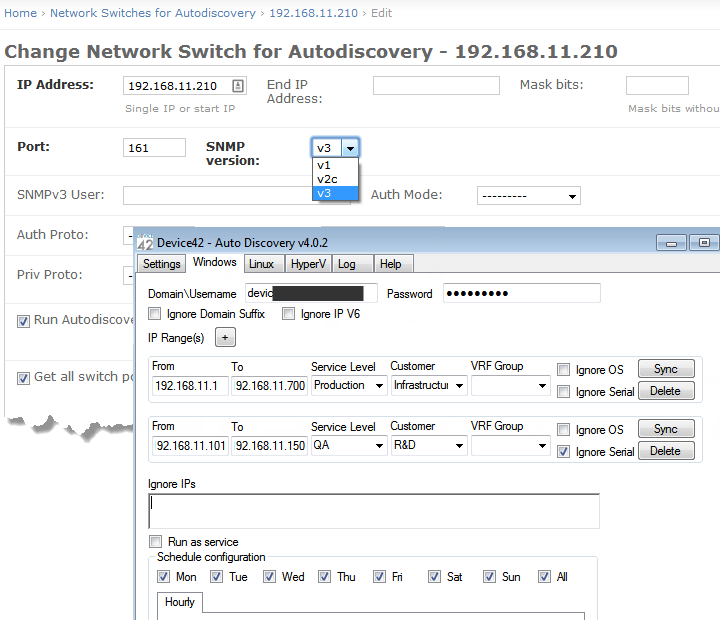Image resolution: width=720 pixels, height=620 pixels.
Task: Click the Device42 app icon in title bar
Action: [145, 242]
